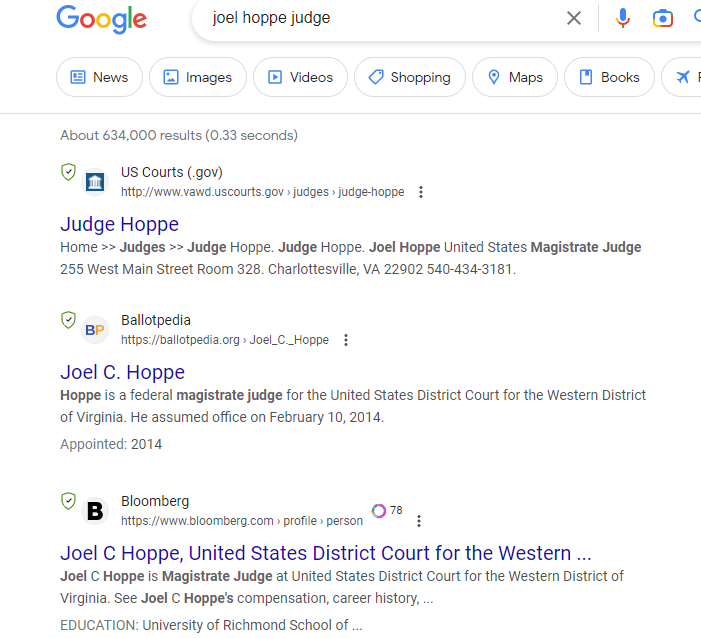Click the Google logo
701x638 pixels.
[101, 19]
